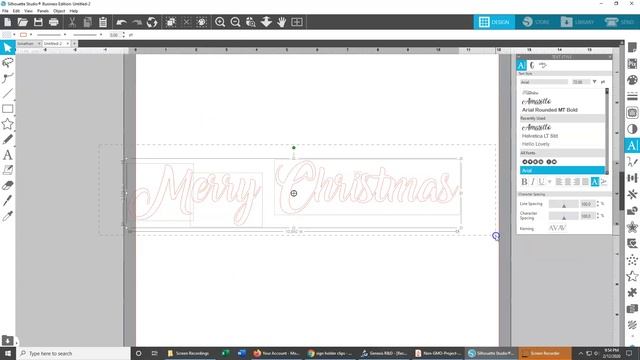
Task: Adjust line thickness value stepper
Action: (x=124, y=35)
